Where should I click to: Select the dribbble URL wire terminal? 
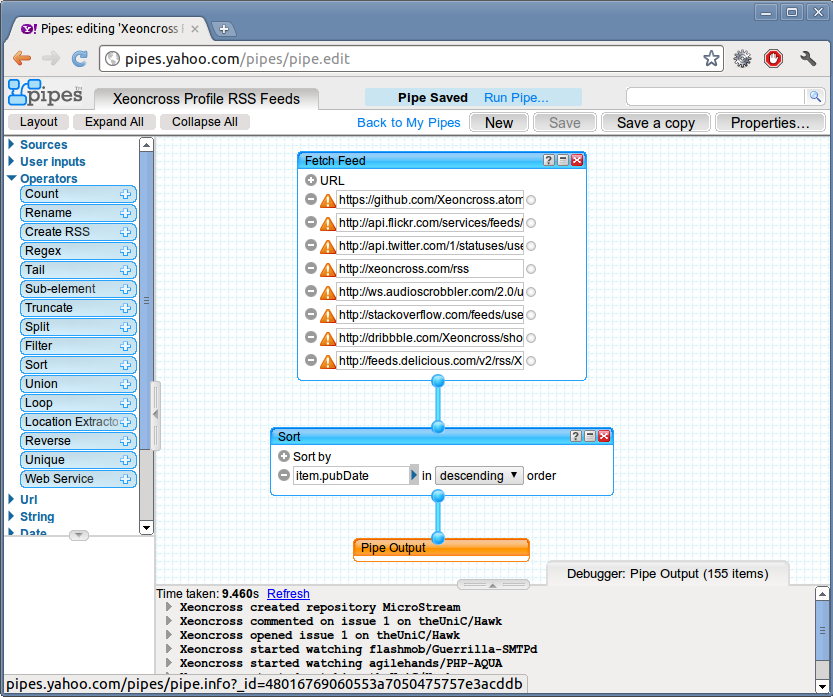click(531, 338)
